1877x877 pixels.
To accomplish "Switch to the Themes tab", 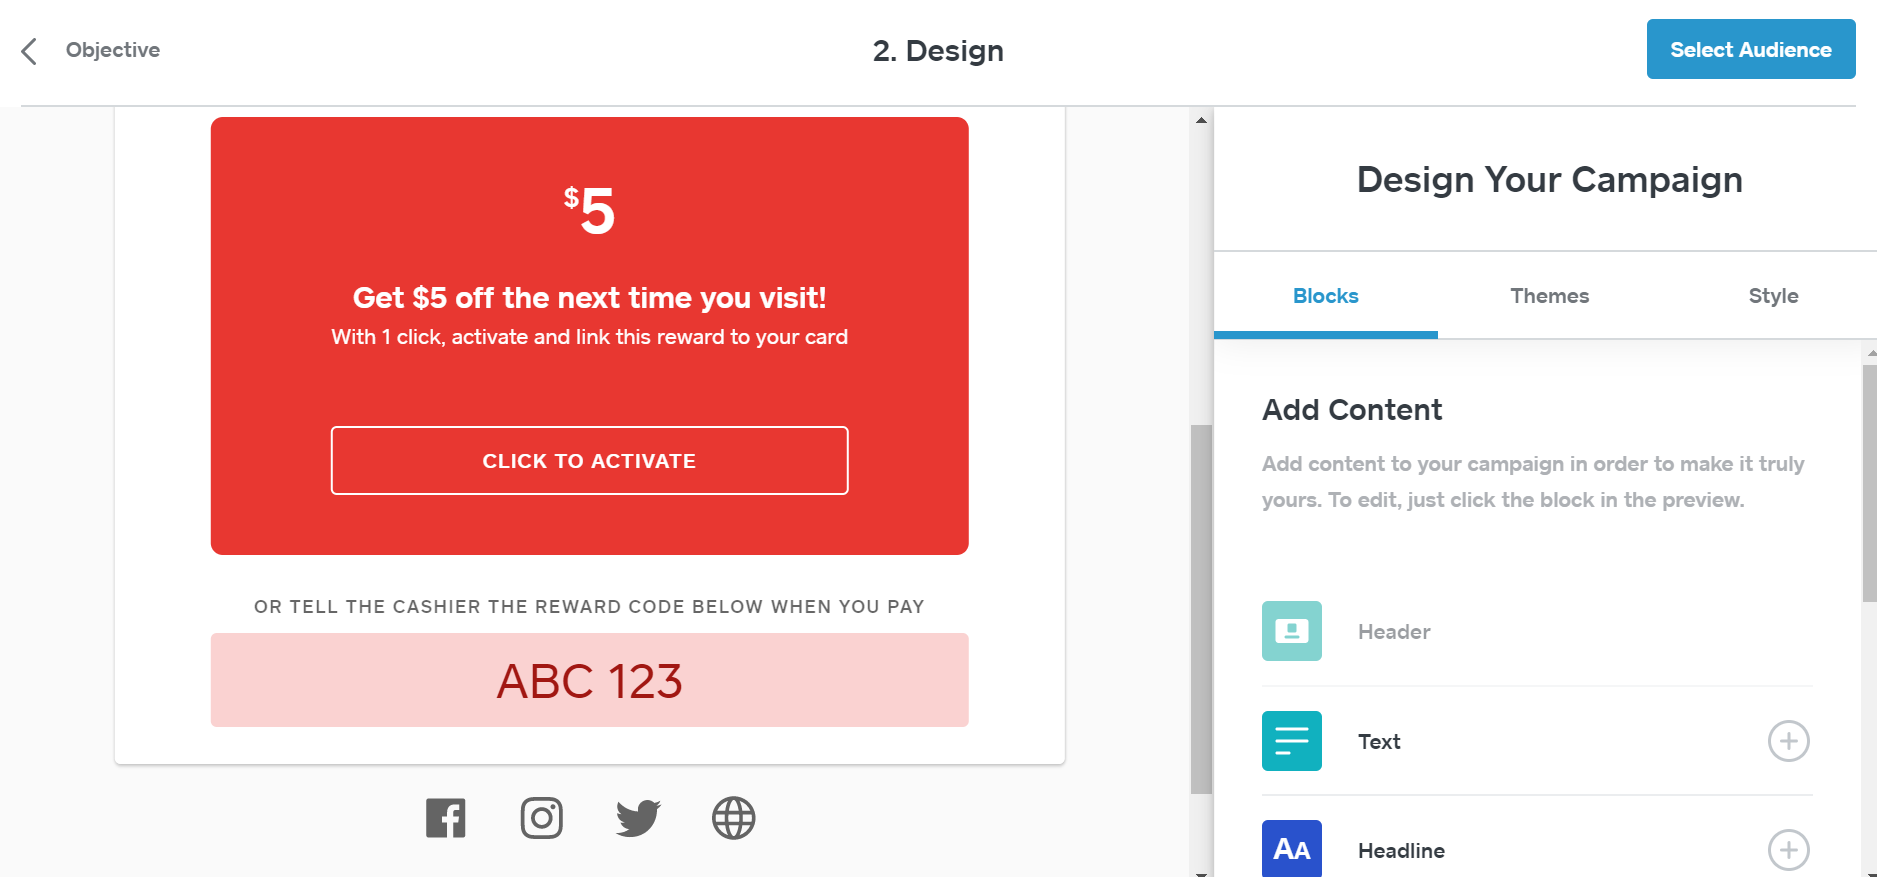I will pyautogui.click(x=1549, y=295).
